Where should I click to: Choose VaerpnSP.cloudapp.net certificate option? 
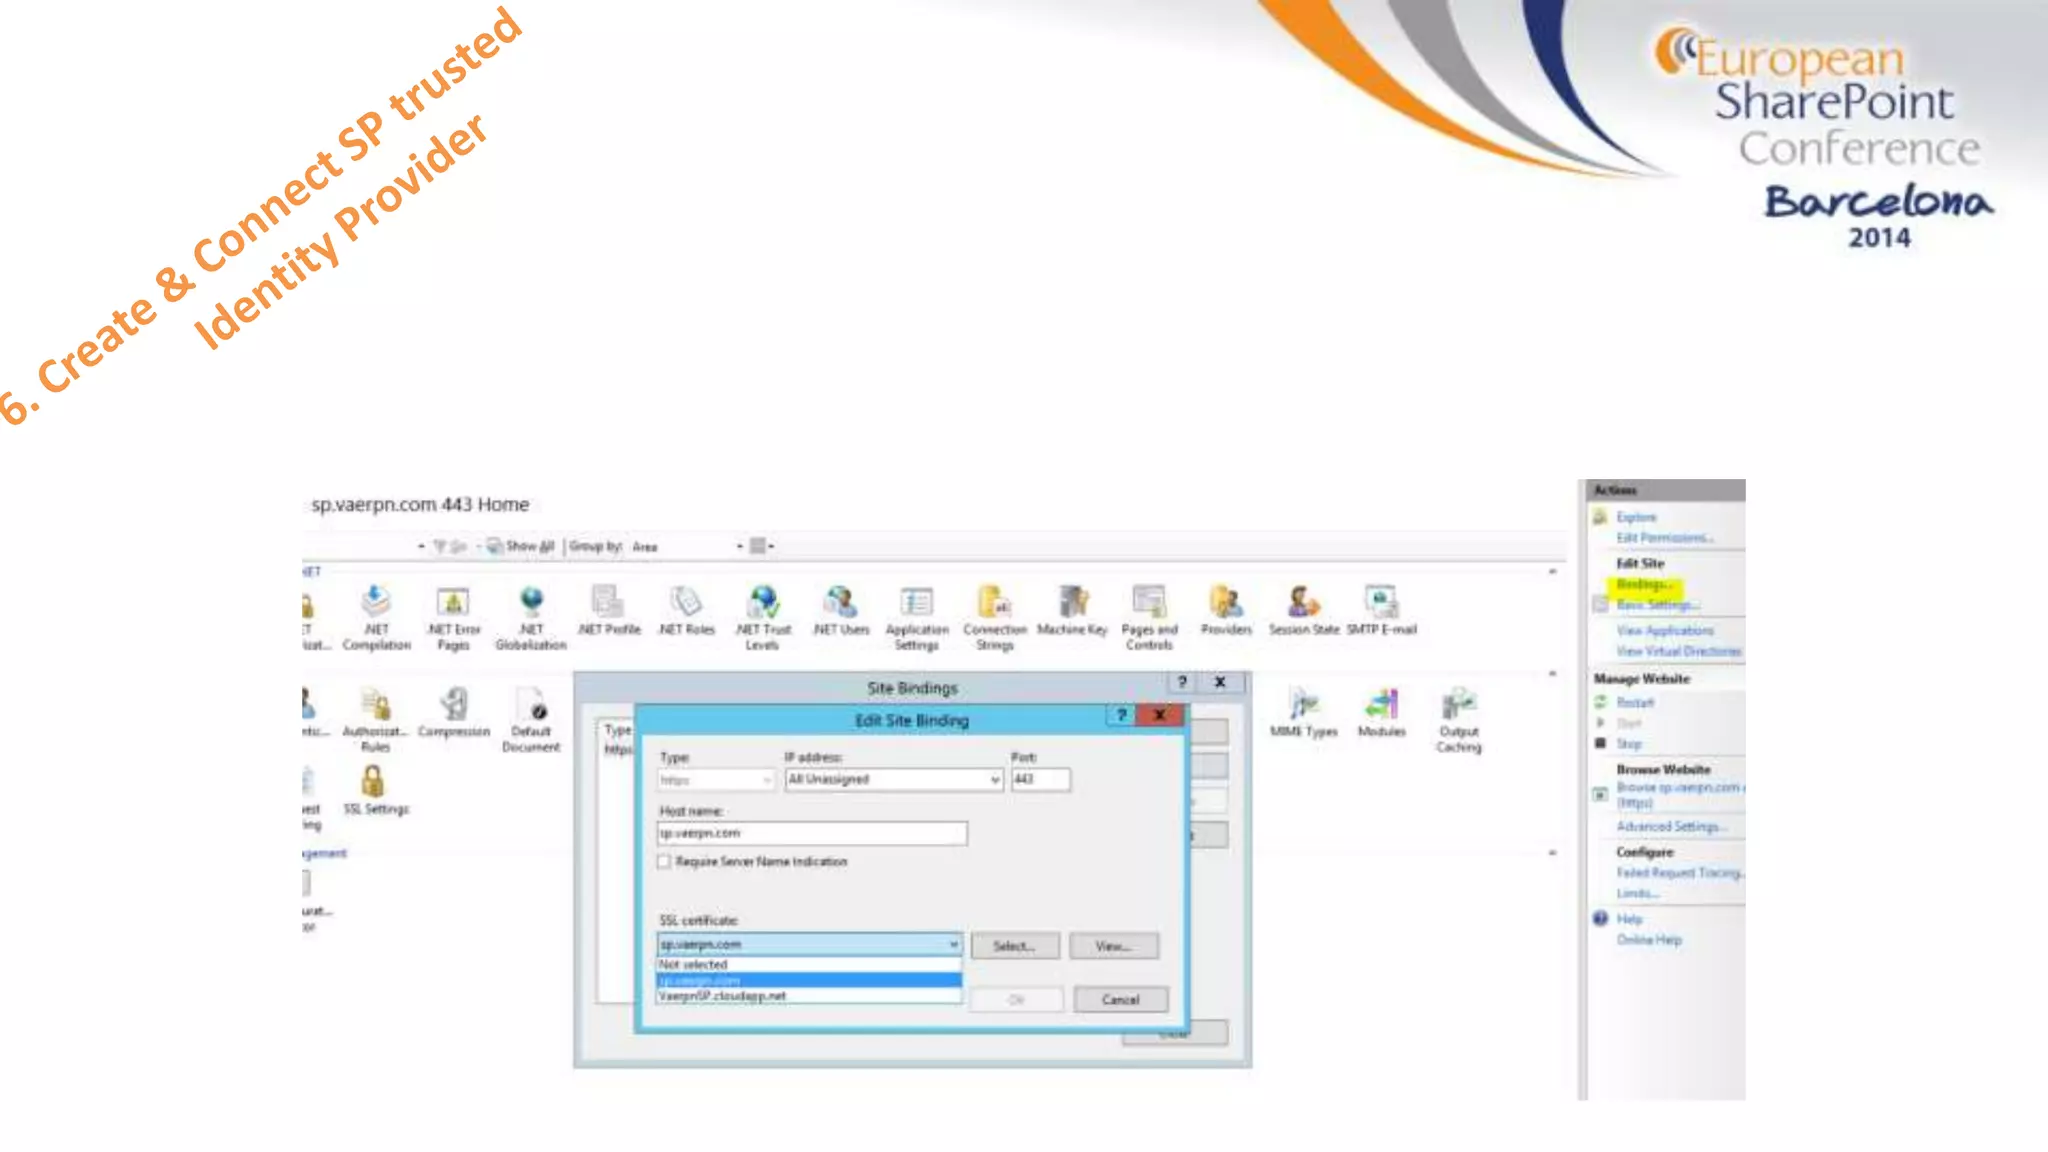pos(722,997)
